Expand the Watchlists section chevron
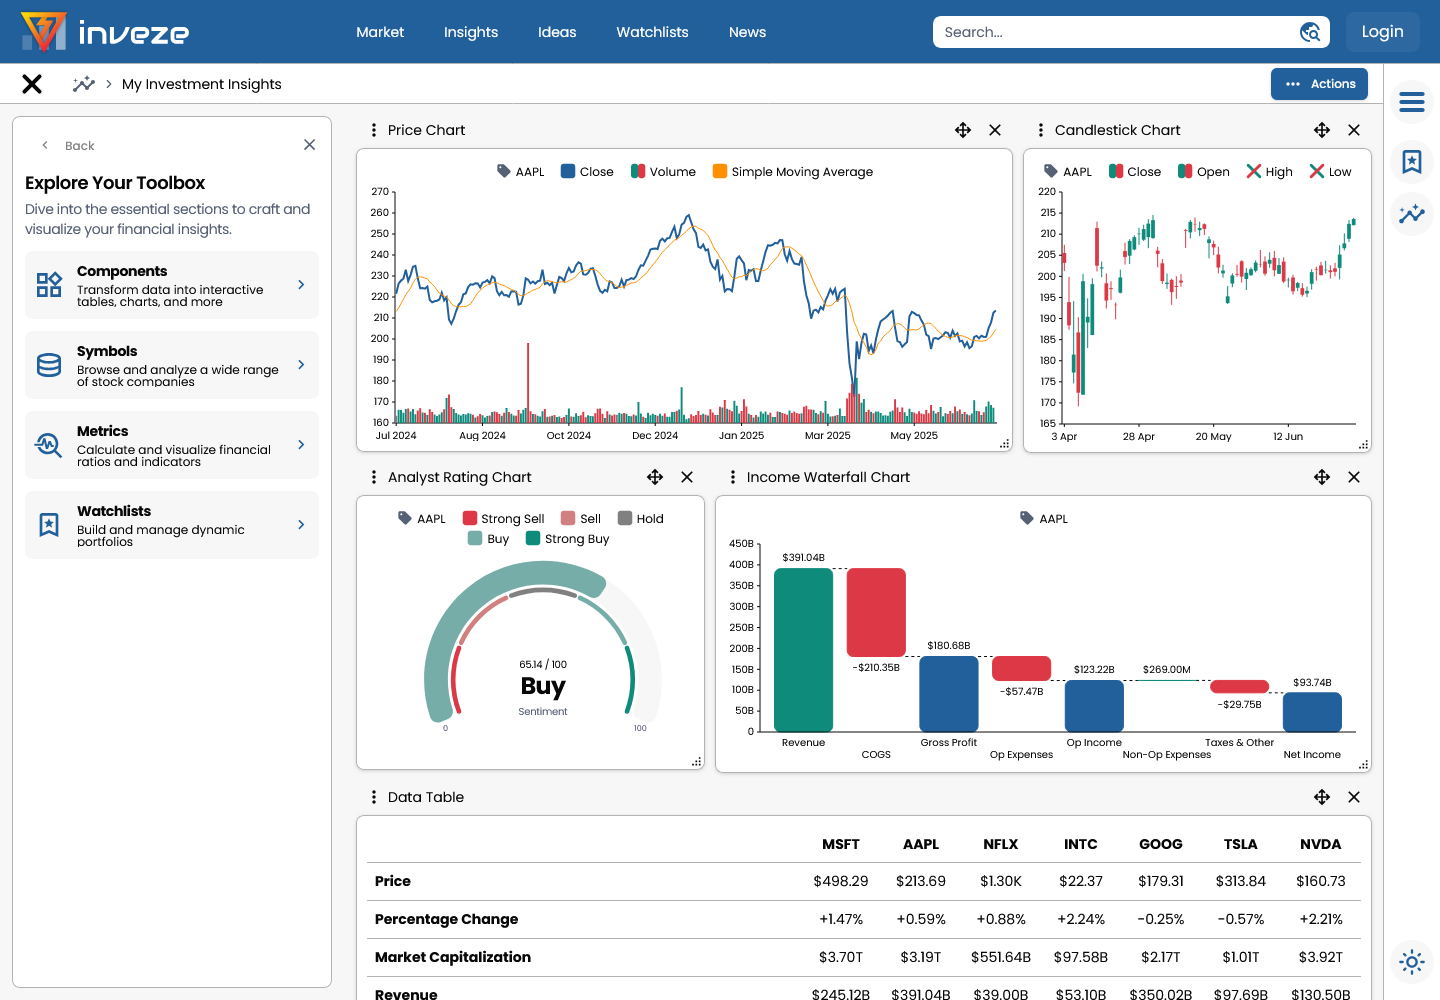Image resolution: width=1440 pixels, height=1000 pixels. [301, 525]
